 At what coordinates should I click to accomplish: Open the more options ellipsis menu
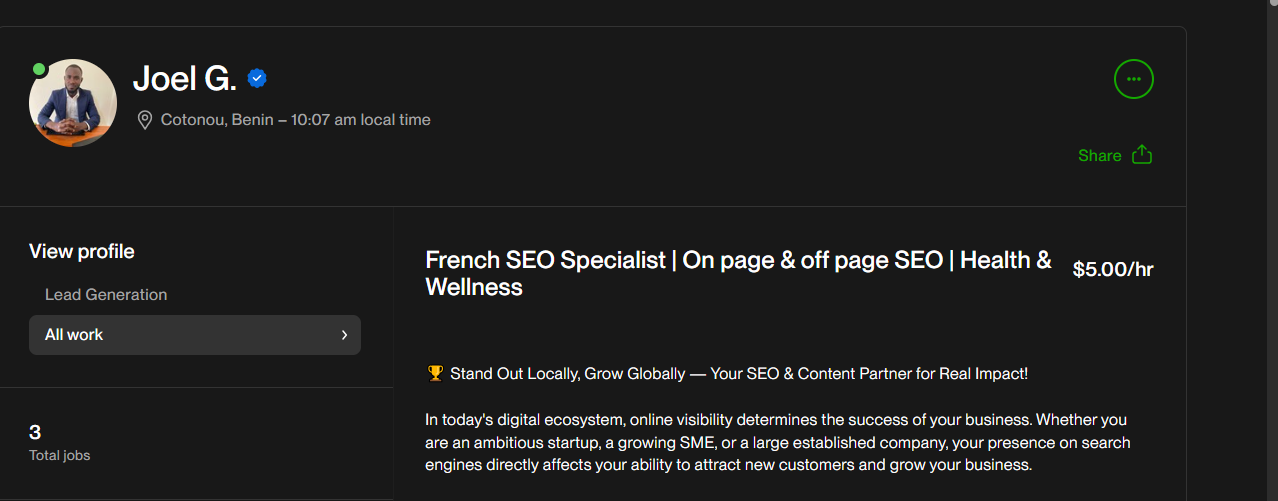(1133, 79)
